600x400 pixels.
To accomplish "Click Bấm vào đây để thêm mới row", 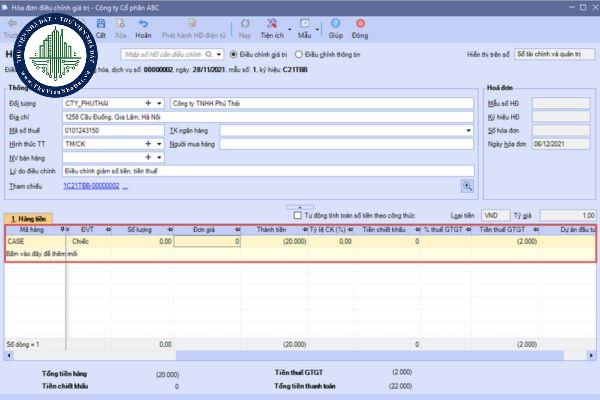I will click(40, 254).
